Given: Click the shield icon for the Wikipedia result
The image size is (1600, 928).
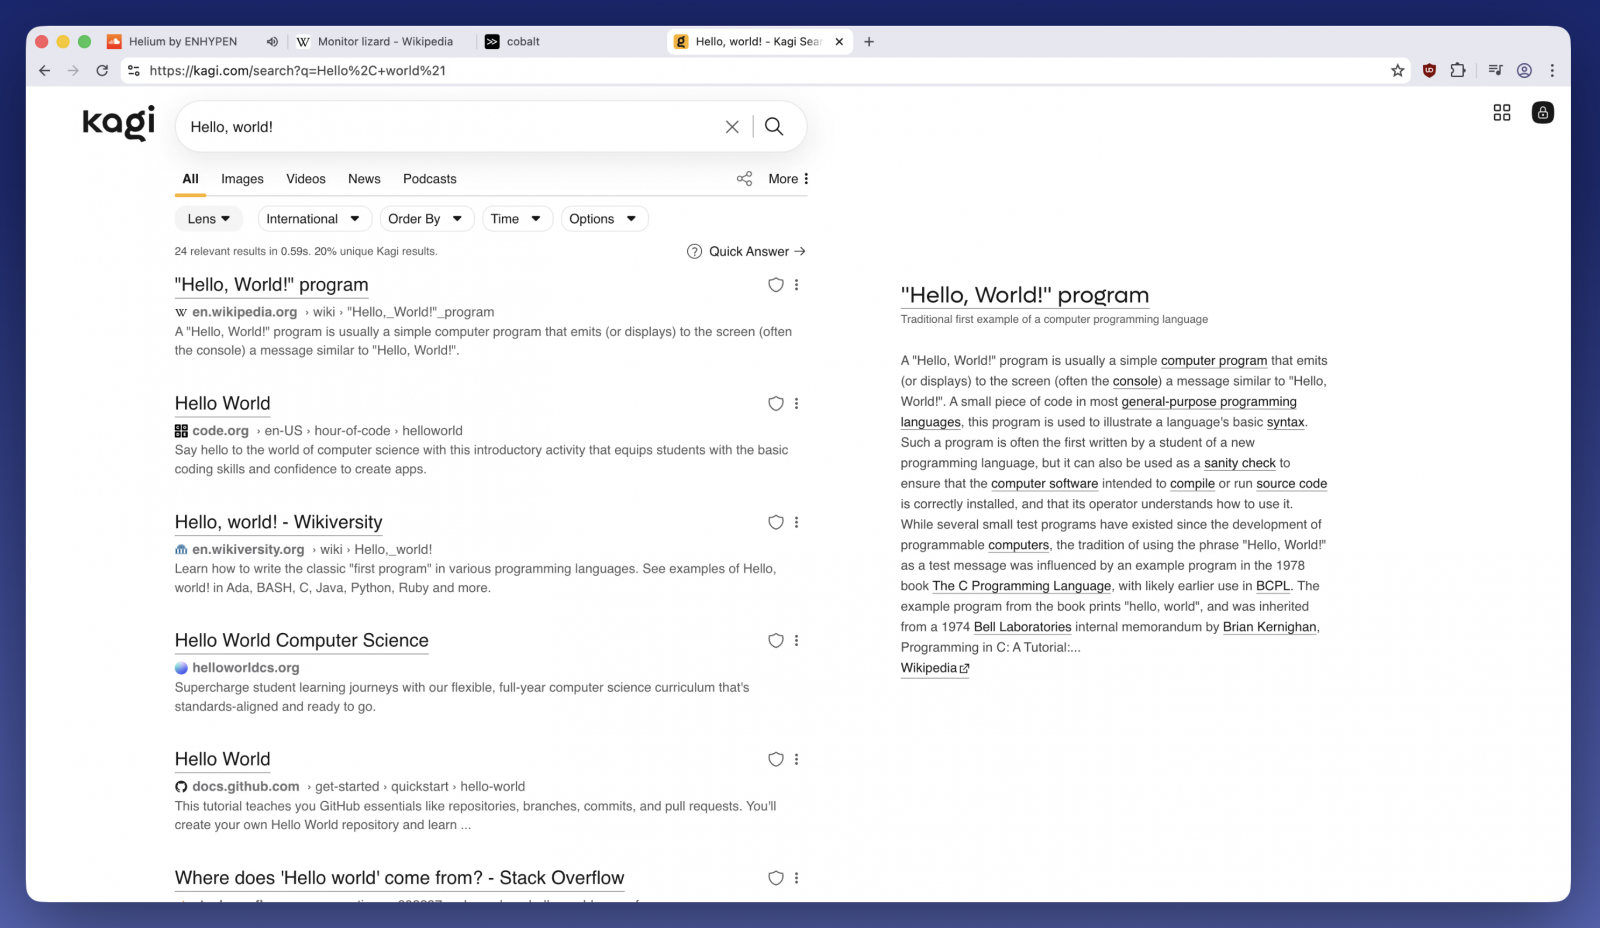Looking at the screenshot, I should pos(775,285).
